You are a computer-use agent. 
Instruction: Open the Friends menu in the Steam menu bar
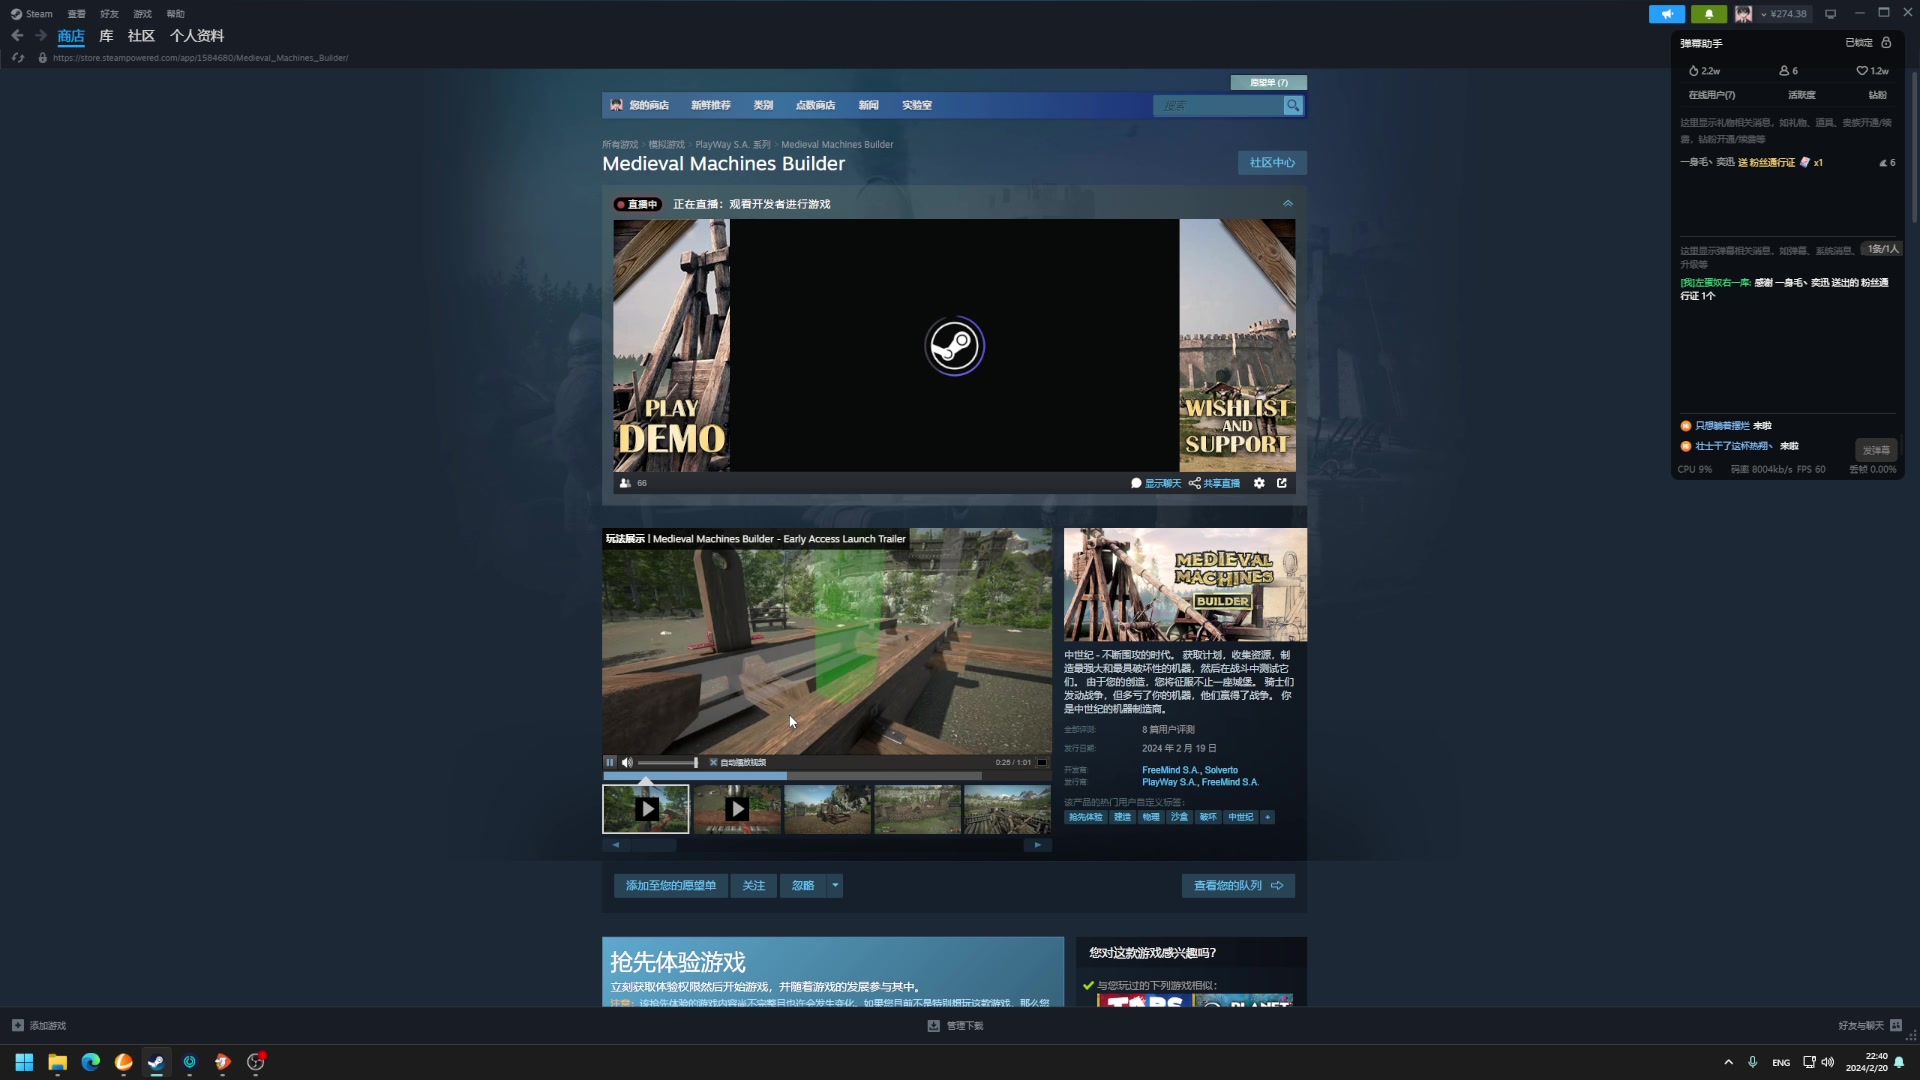click(109, 14)
